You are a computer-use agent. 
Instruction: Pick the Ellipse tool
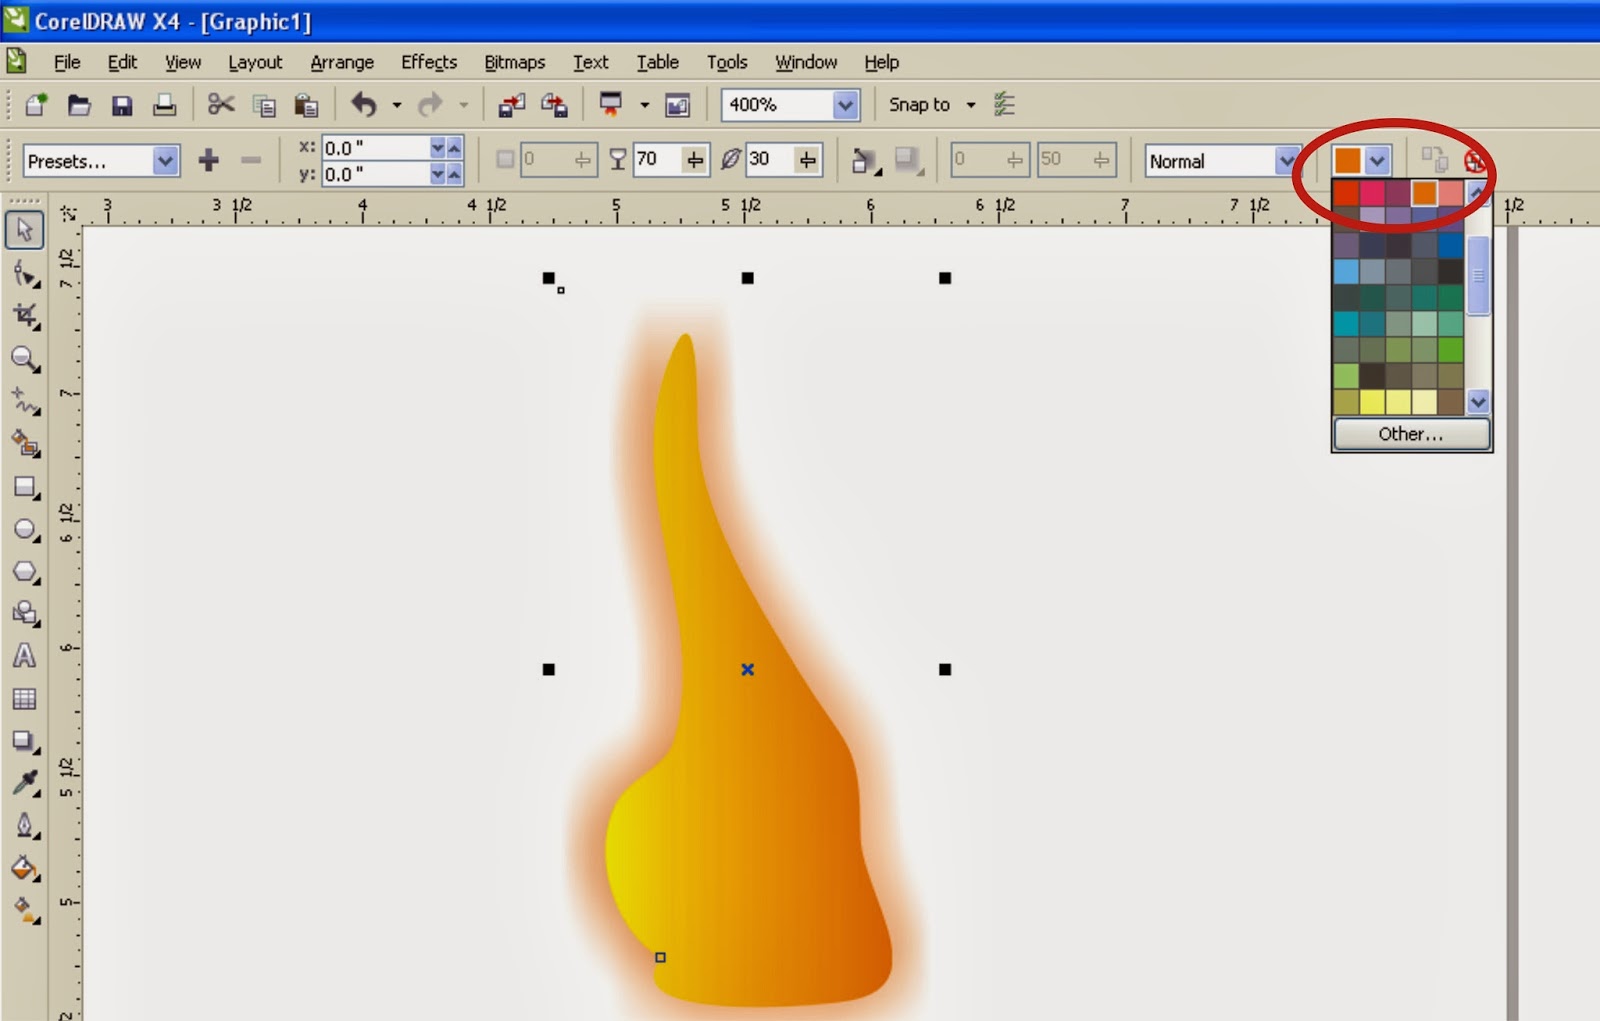[25, 529]
